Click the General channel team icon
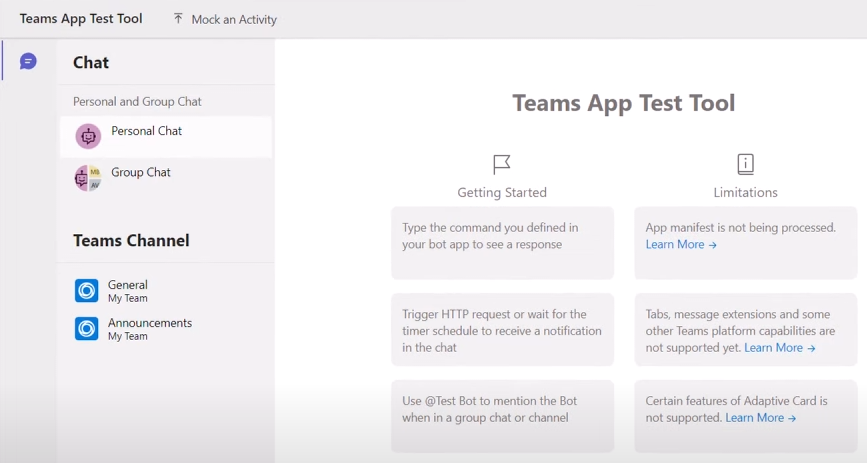The width and height of the screenshot is (867, 463). pos(87,290)
